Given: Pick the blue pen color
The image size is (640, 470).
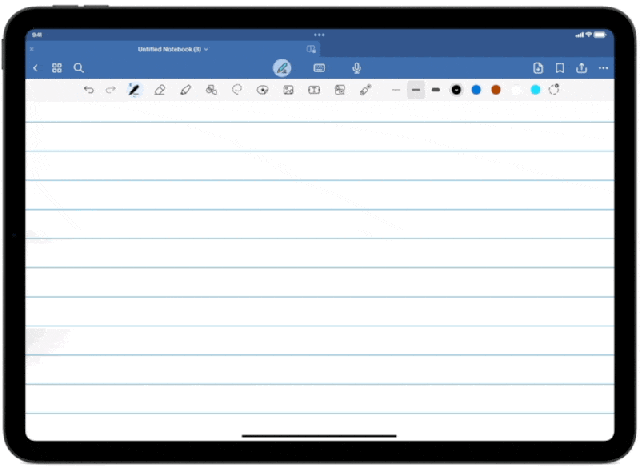Looking at the screenshot, I should tap(476, 90).
